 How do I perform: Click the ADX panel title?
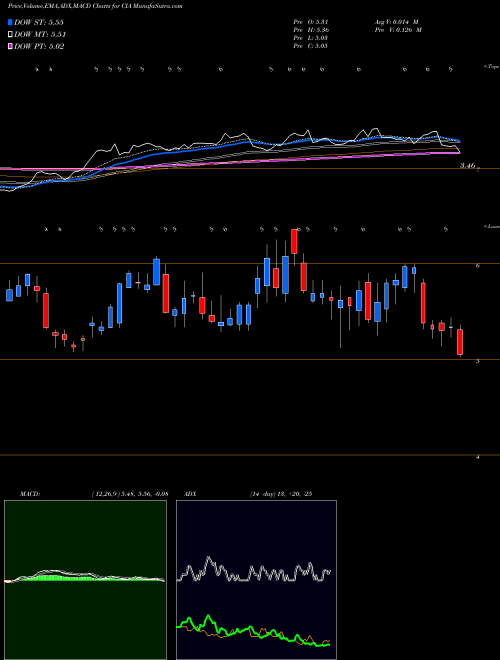[190, 494]
